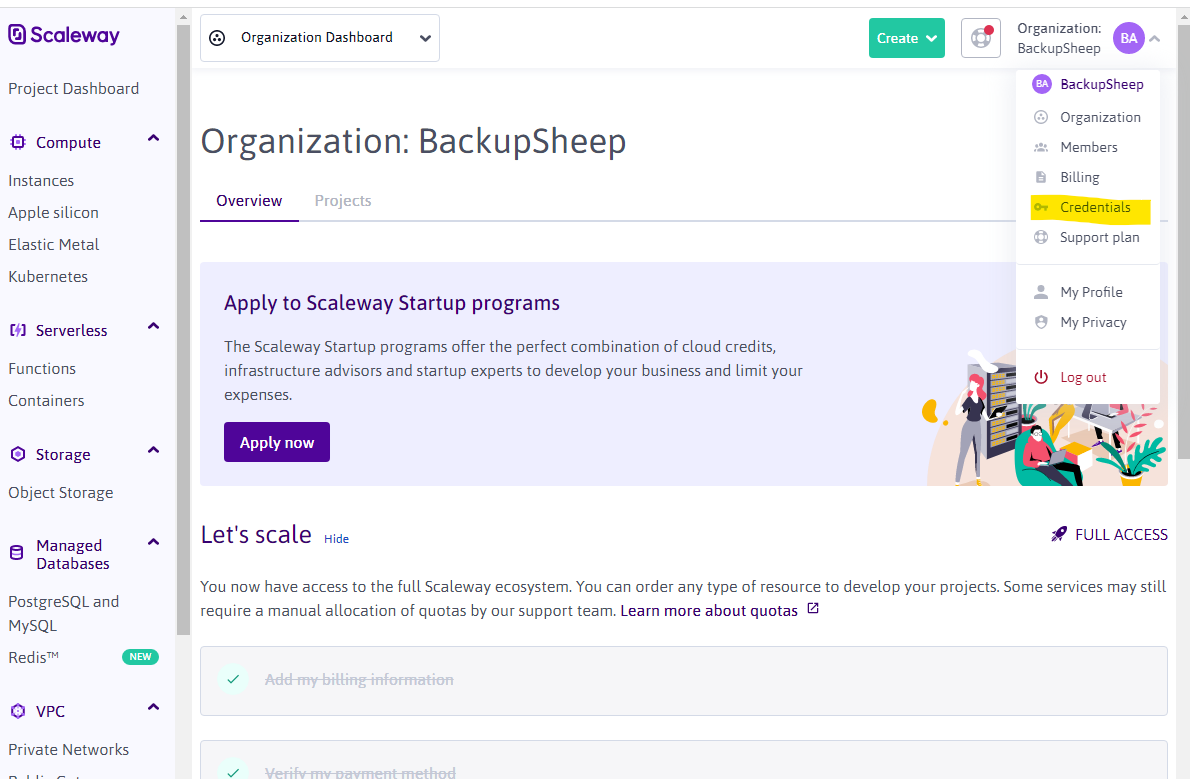Open the support lifebuoy icon with notification
This screenshot has width=1190, height=779.
[x=981, y=38]
